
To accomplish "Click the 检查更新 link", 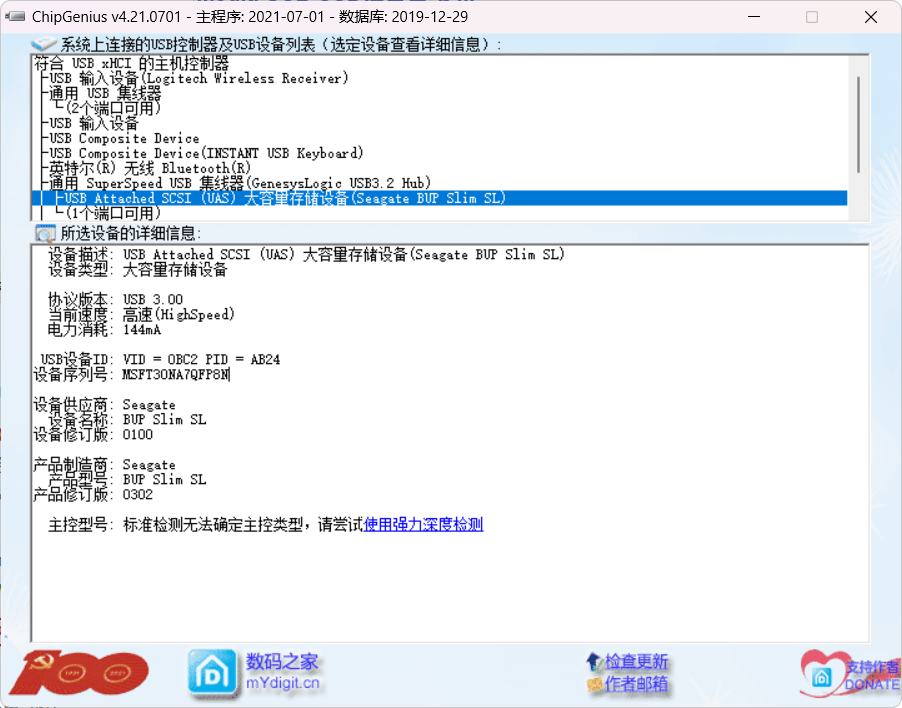I will (x=636, y=661).
